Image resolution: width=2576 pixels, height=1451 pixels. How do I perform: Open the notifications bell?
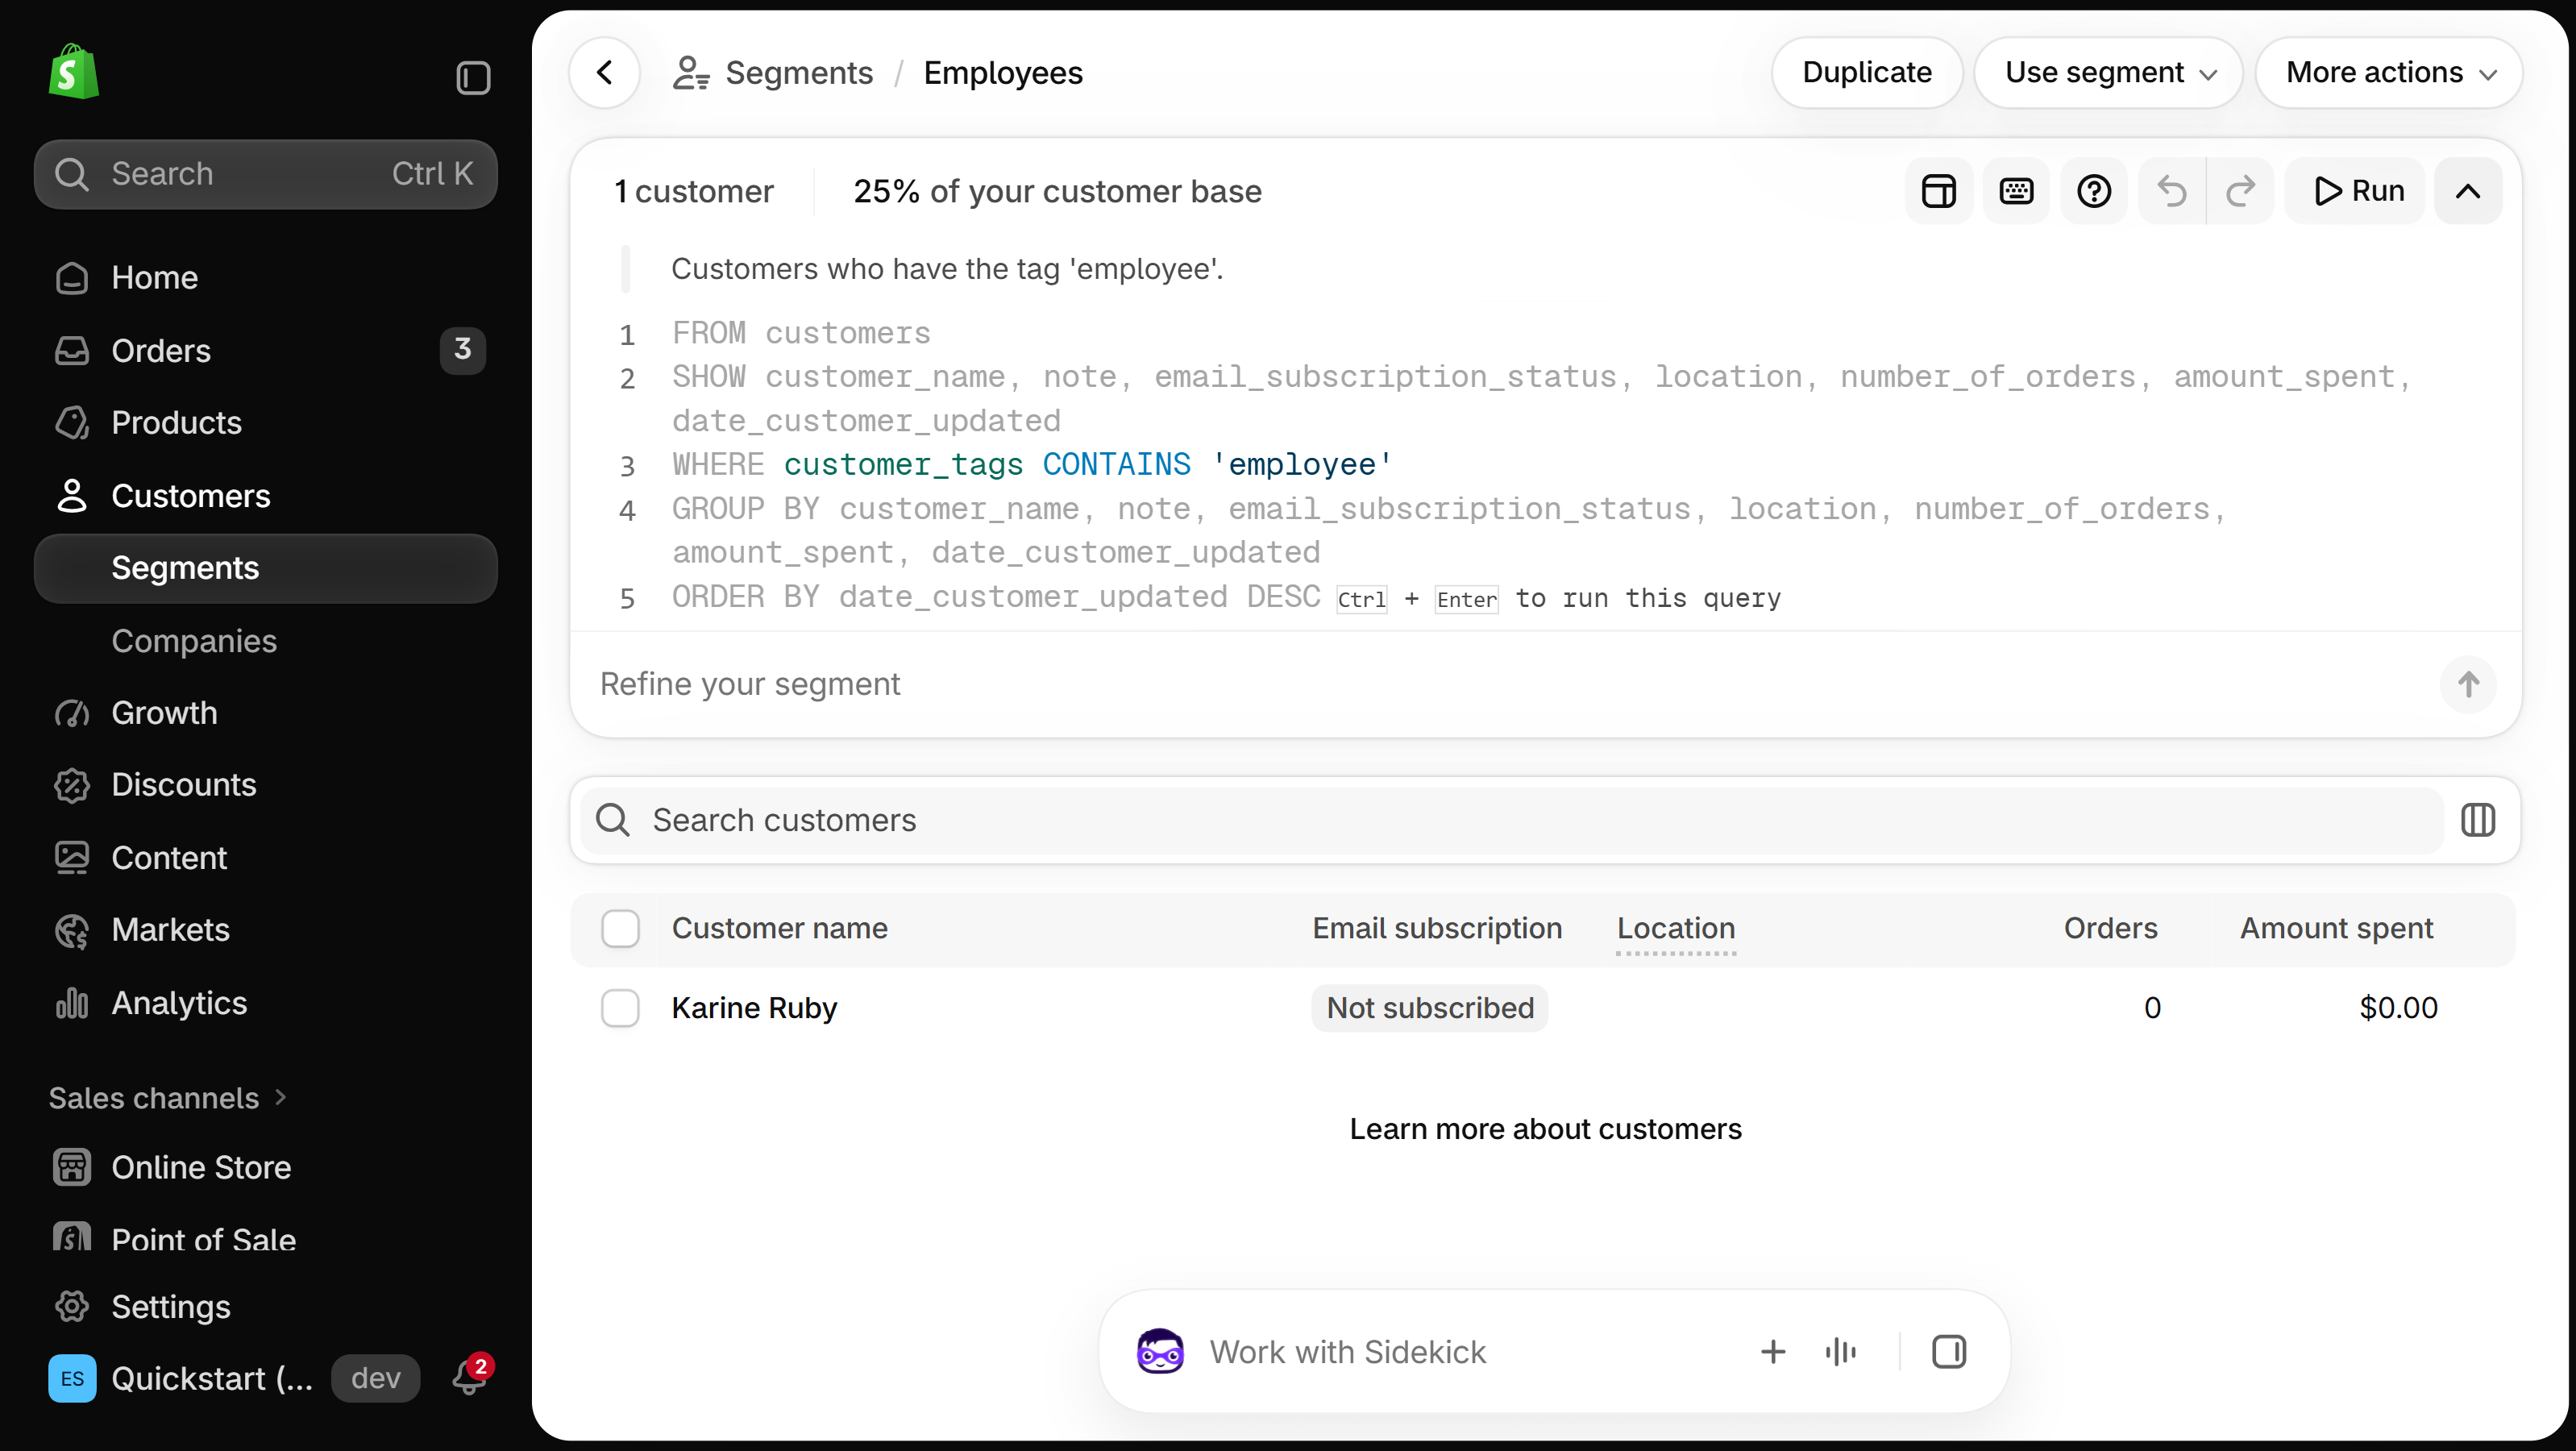click(470, 1376)
